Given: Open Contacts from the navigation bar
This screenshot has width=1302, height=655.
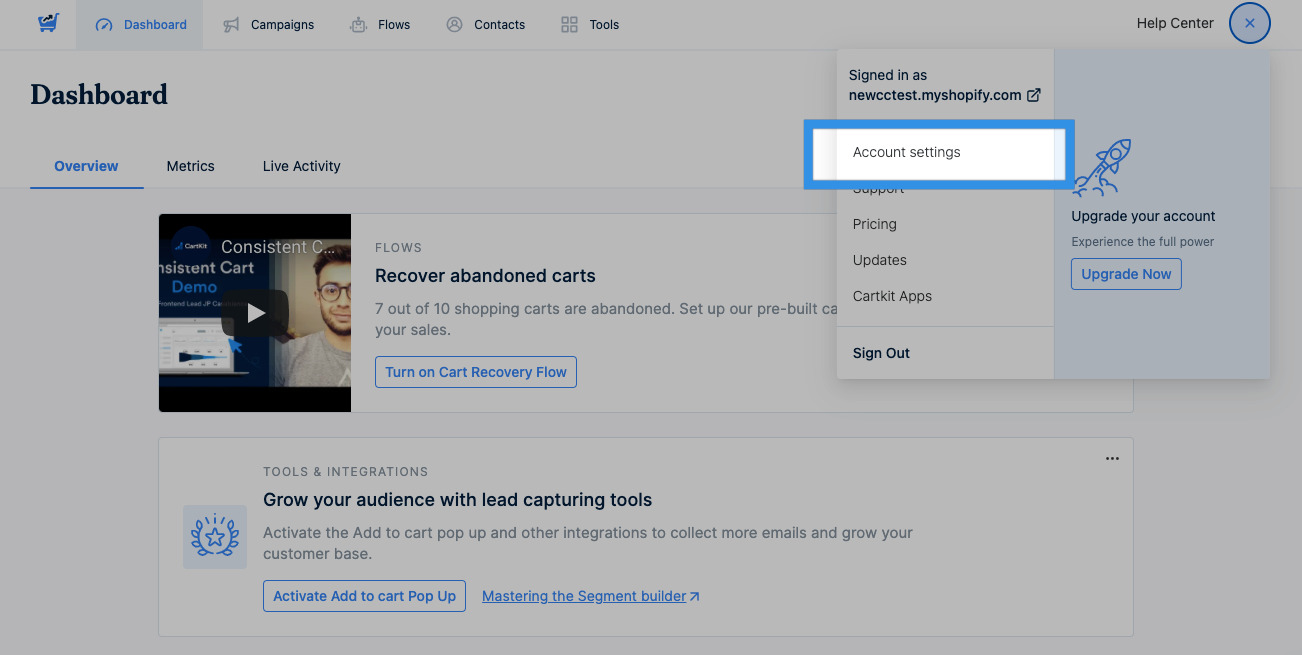Looking at the screenshot, I should pyautogui.click(x=486, y=25).
